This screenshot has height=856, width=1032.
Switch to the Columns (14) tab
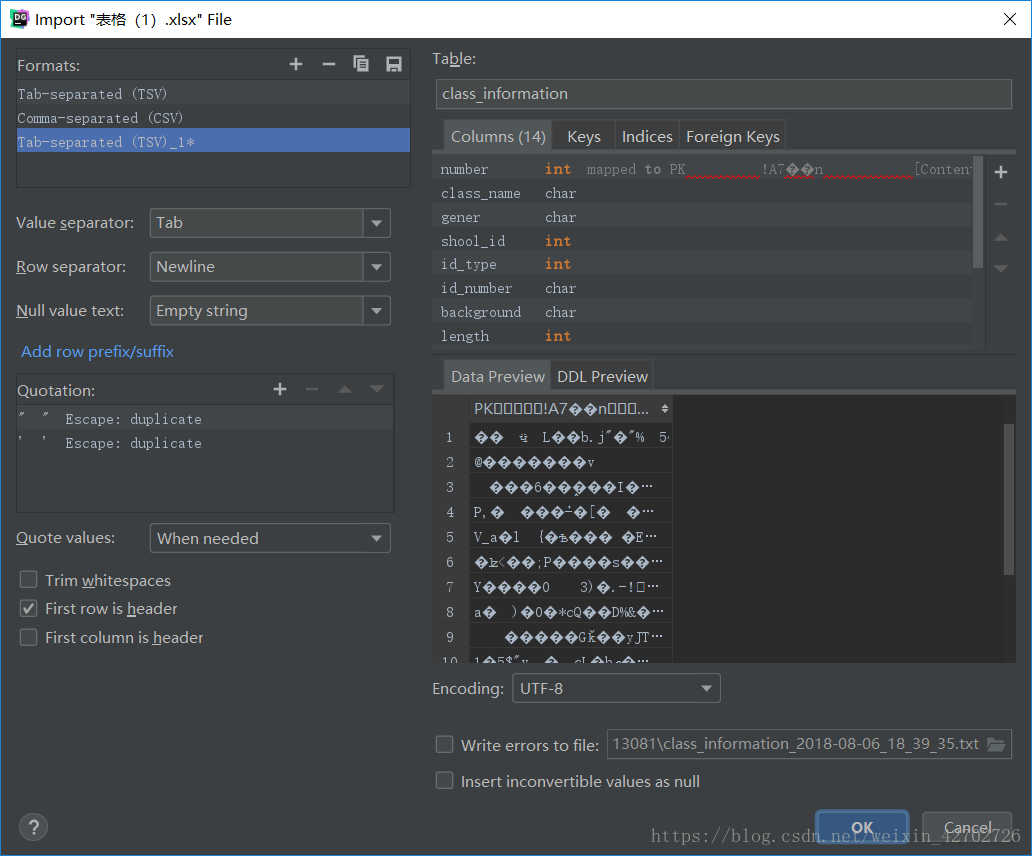pos(498,136)
